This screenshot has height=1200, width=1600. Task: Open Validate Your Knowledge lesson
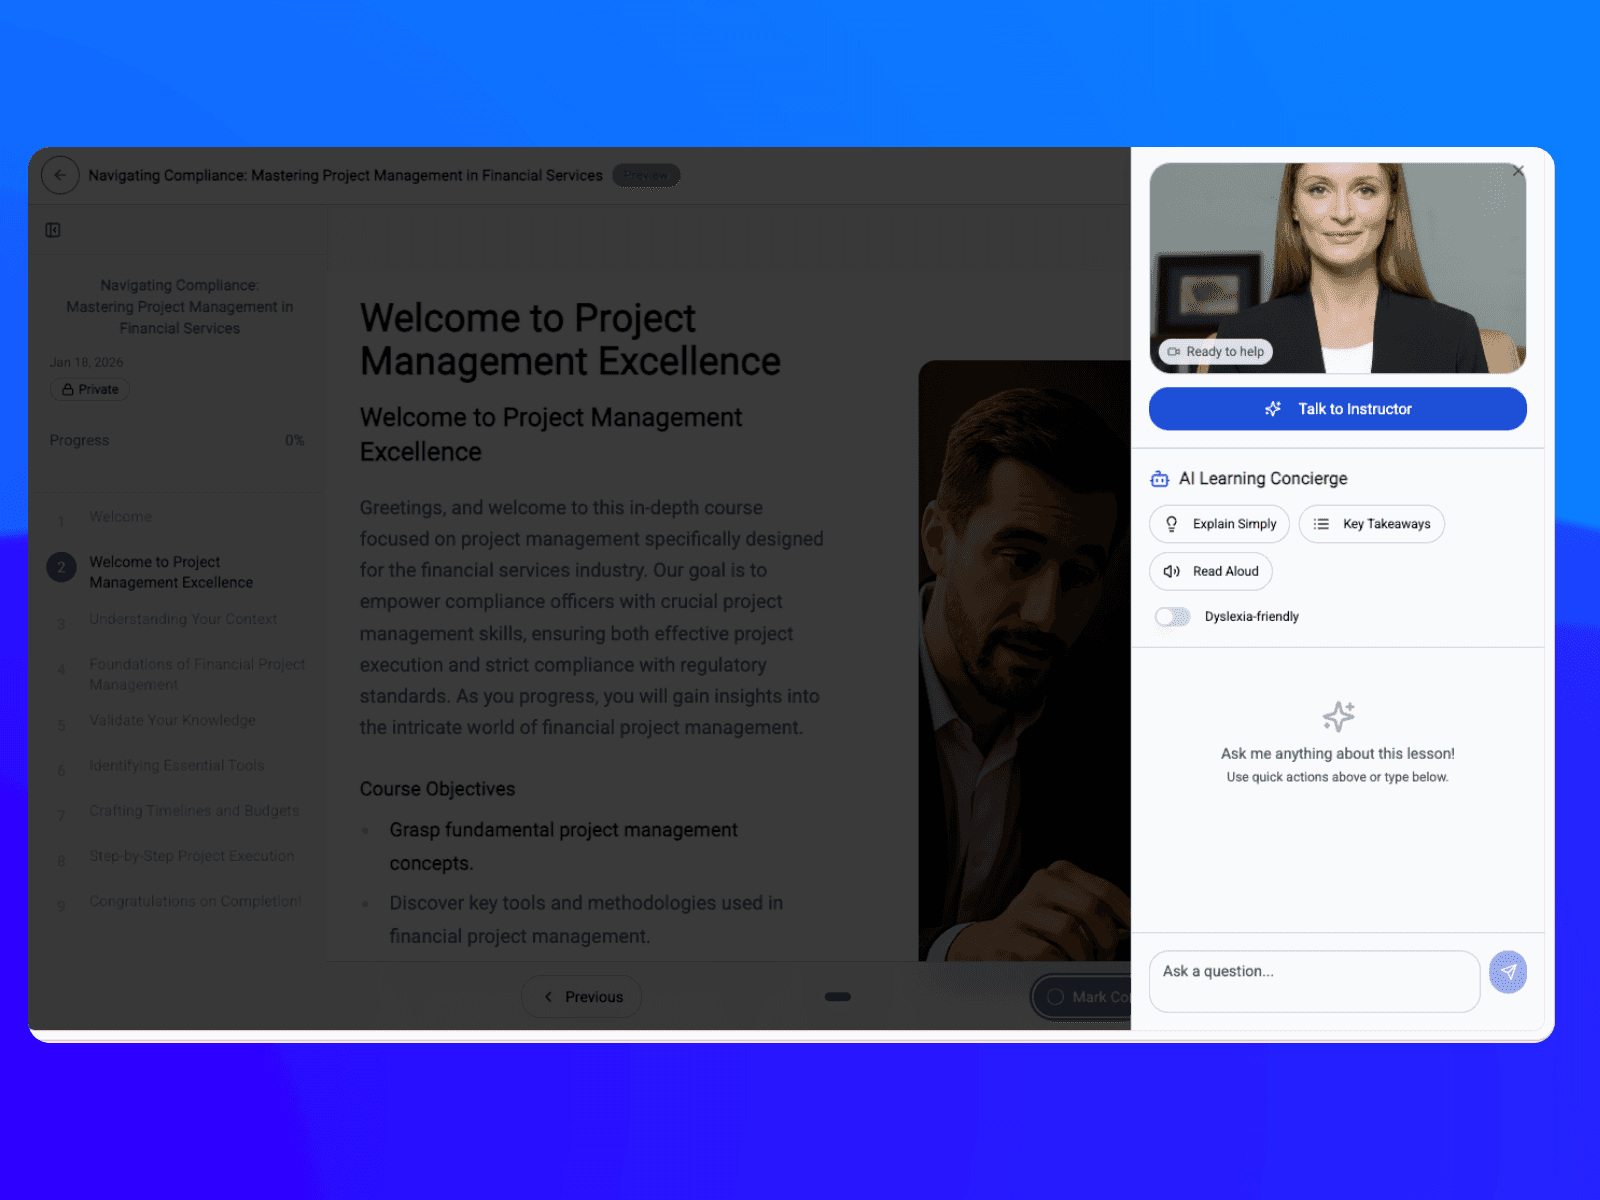(172, 720)
